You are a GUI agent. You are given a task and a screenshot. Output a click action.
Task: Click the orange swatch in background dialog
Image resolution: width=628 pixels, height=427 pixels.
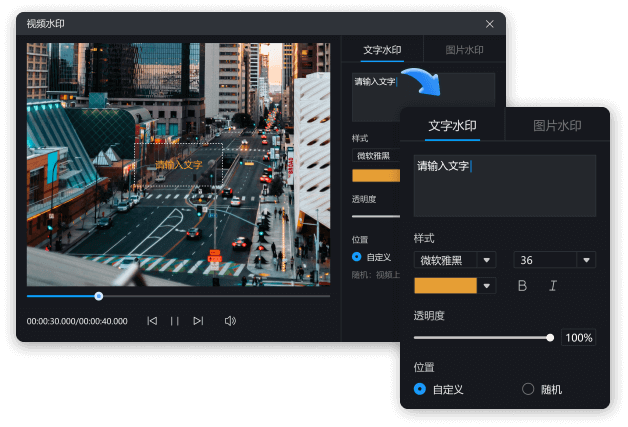376,175
